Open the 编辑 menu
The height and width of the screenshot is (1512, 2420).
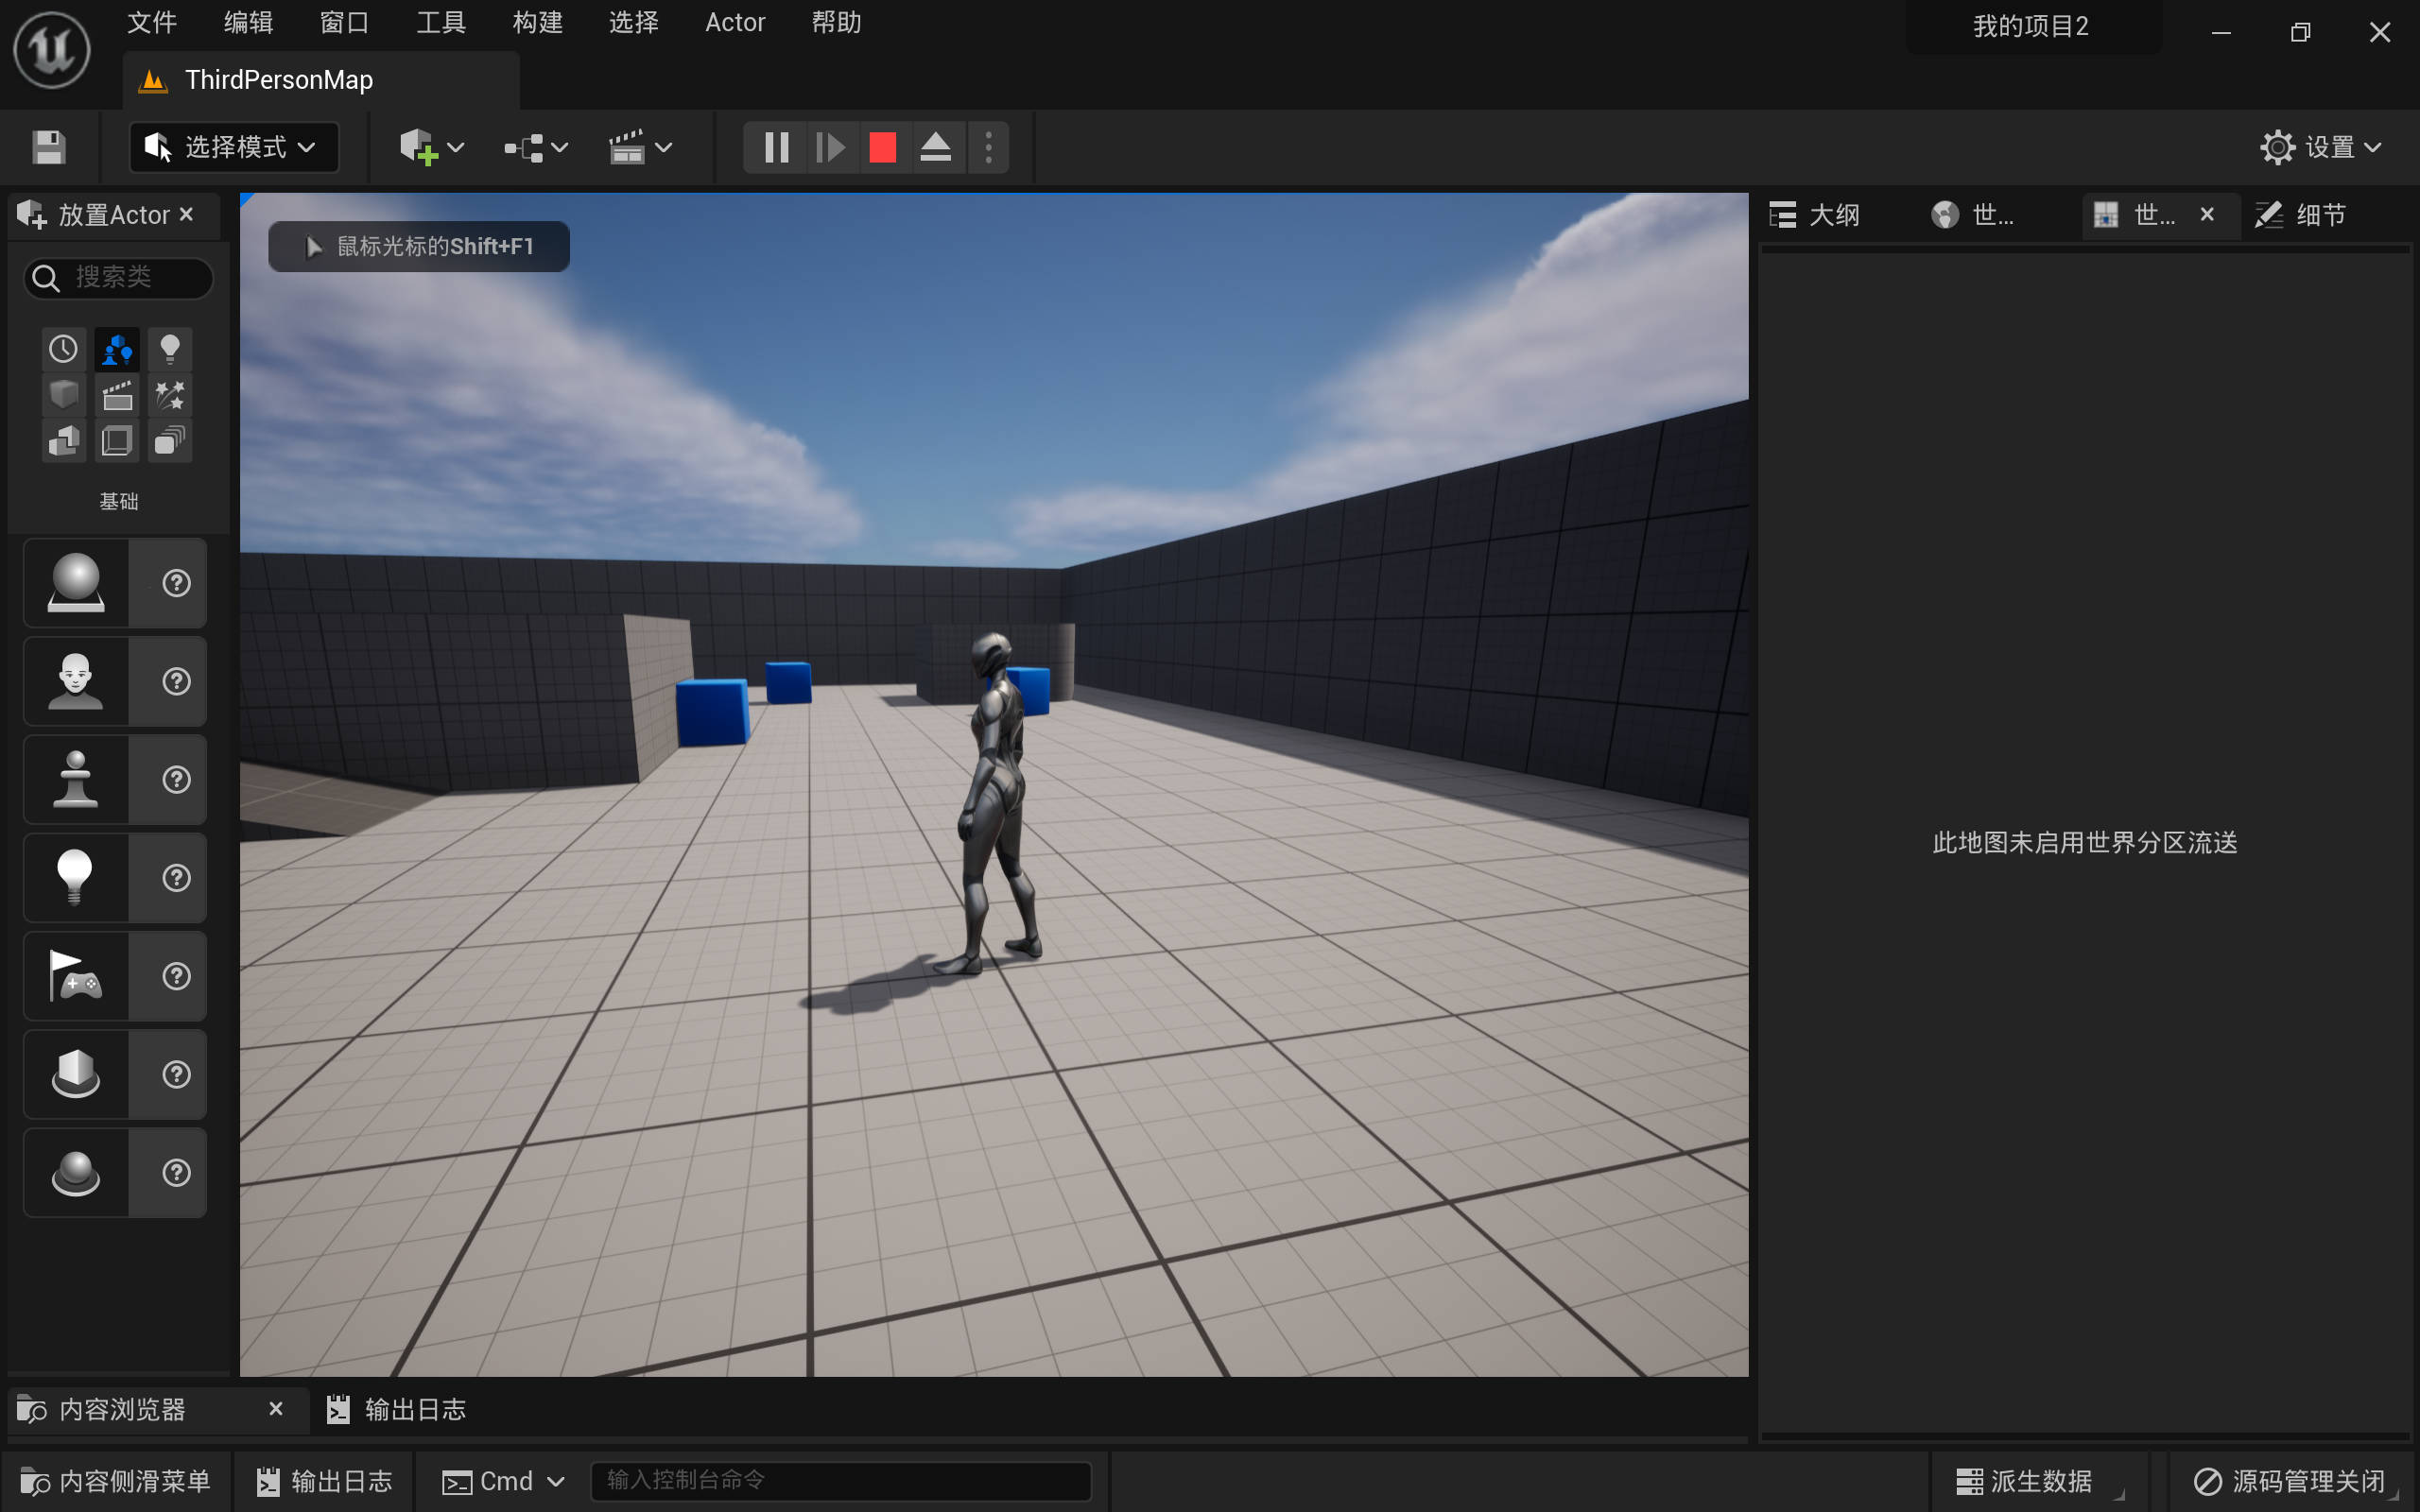(248, 22)
